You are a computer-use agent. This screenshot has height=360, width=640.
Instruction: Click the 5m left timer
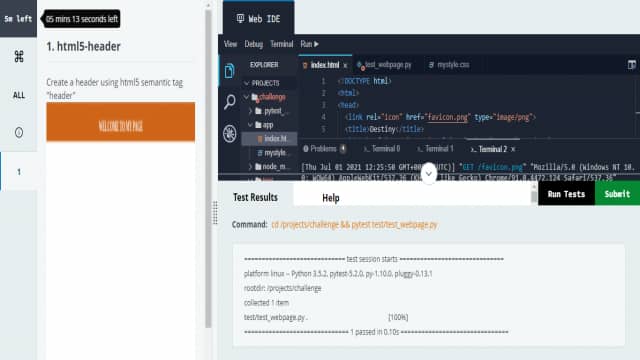[18, 19]
